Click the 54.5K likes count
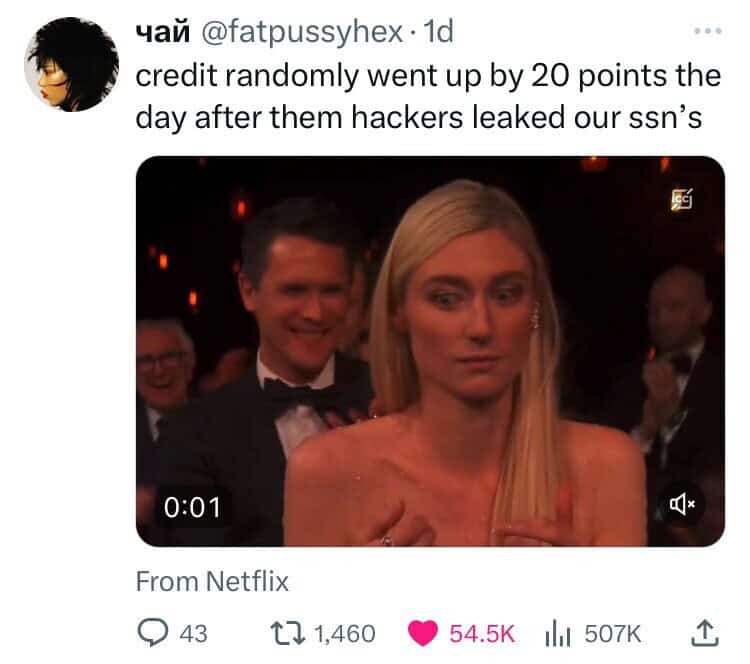 tap(481, 633)
